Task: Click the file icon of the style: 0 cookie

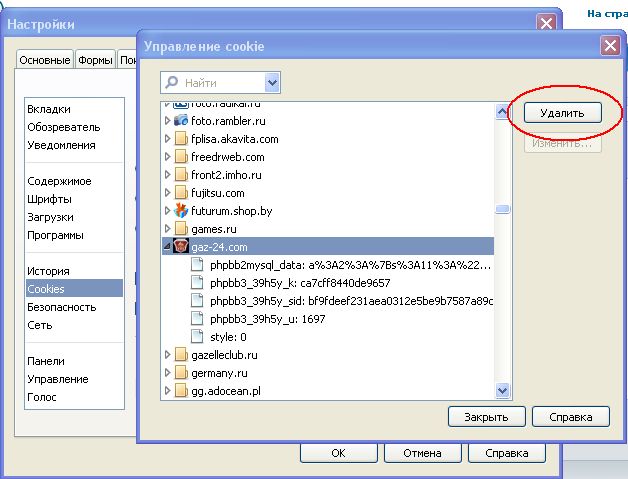Action: [197, 337]
